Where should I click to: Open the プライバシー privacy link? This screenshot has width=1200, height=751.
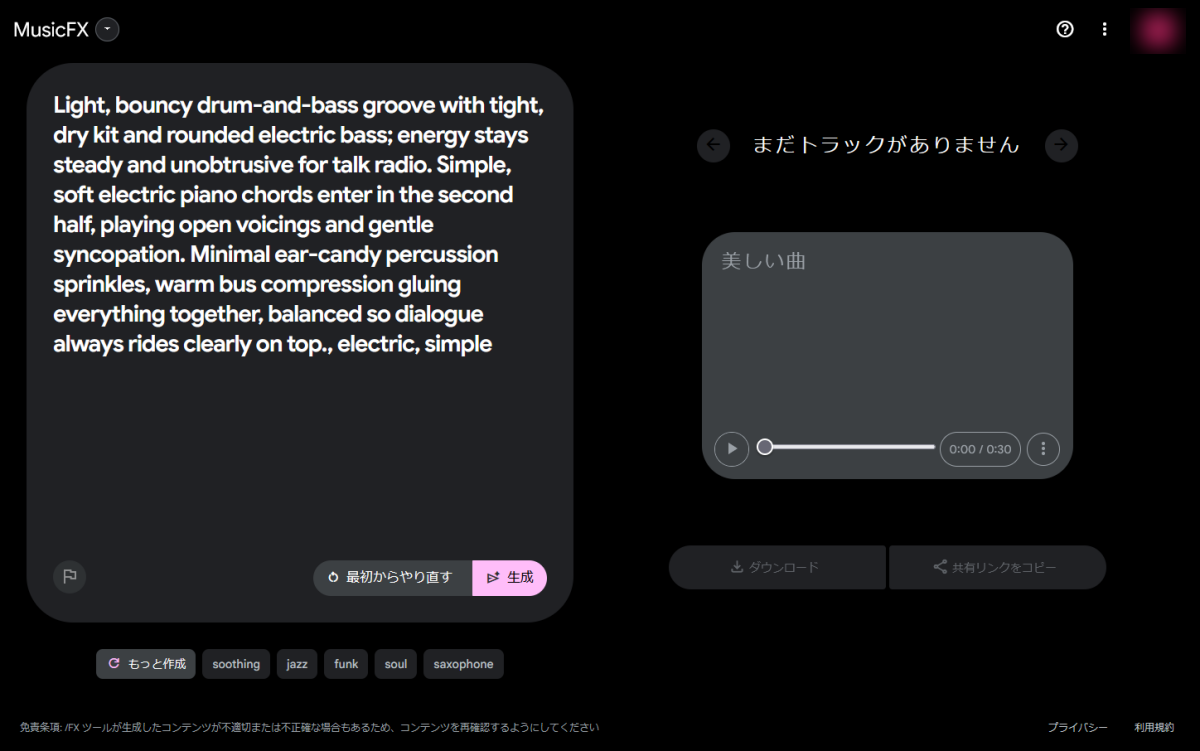point(1077,727)
